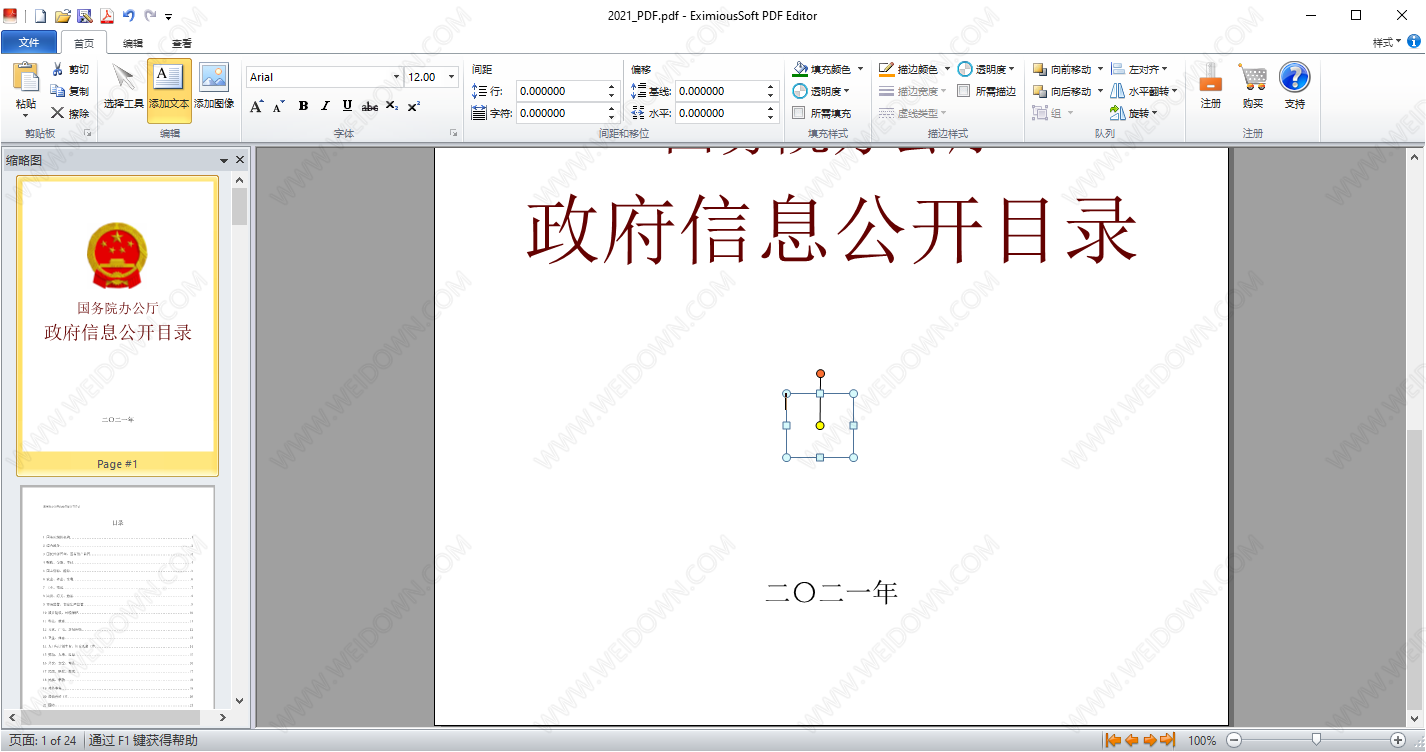The image size is (1426, 752).
Task: Toggle strikethrough abc formatting
Action: (370, 106)
